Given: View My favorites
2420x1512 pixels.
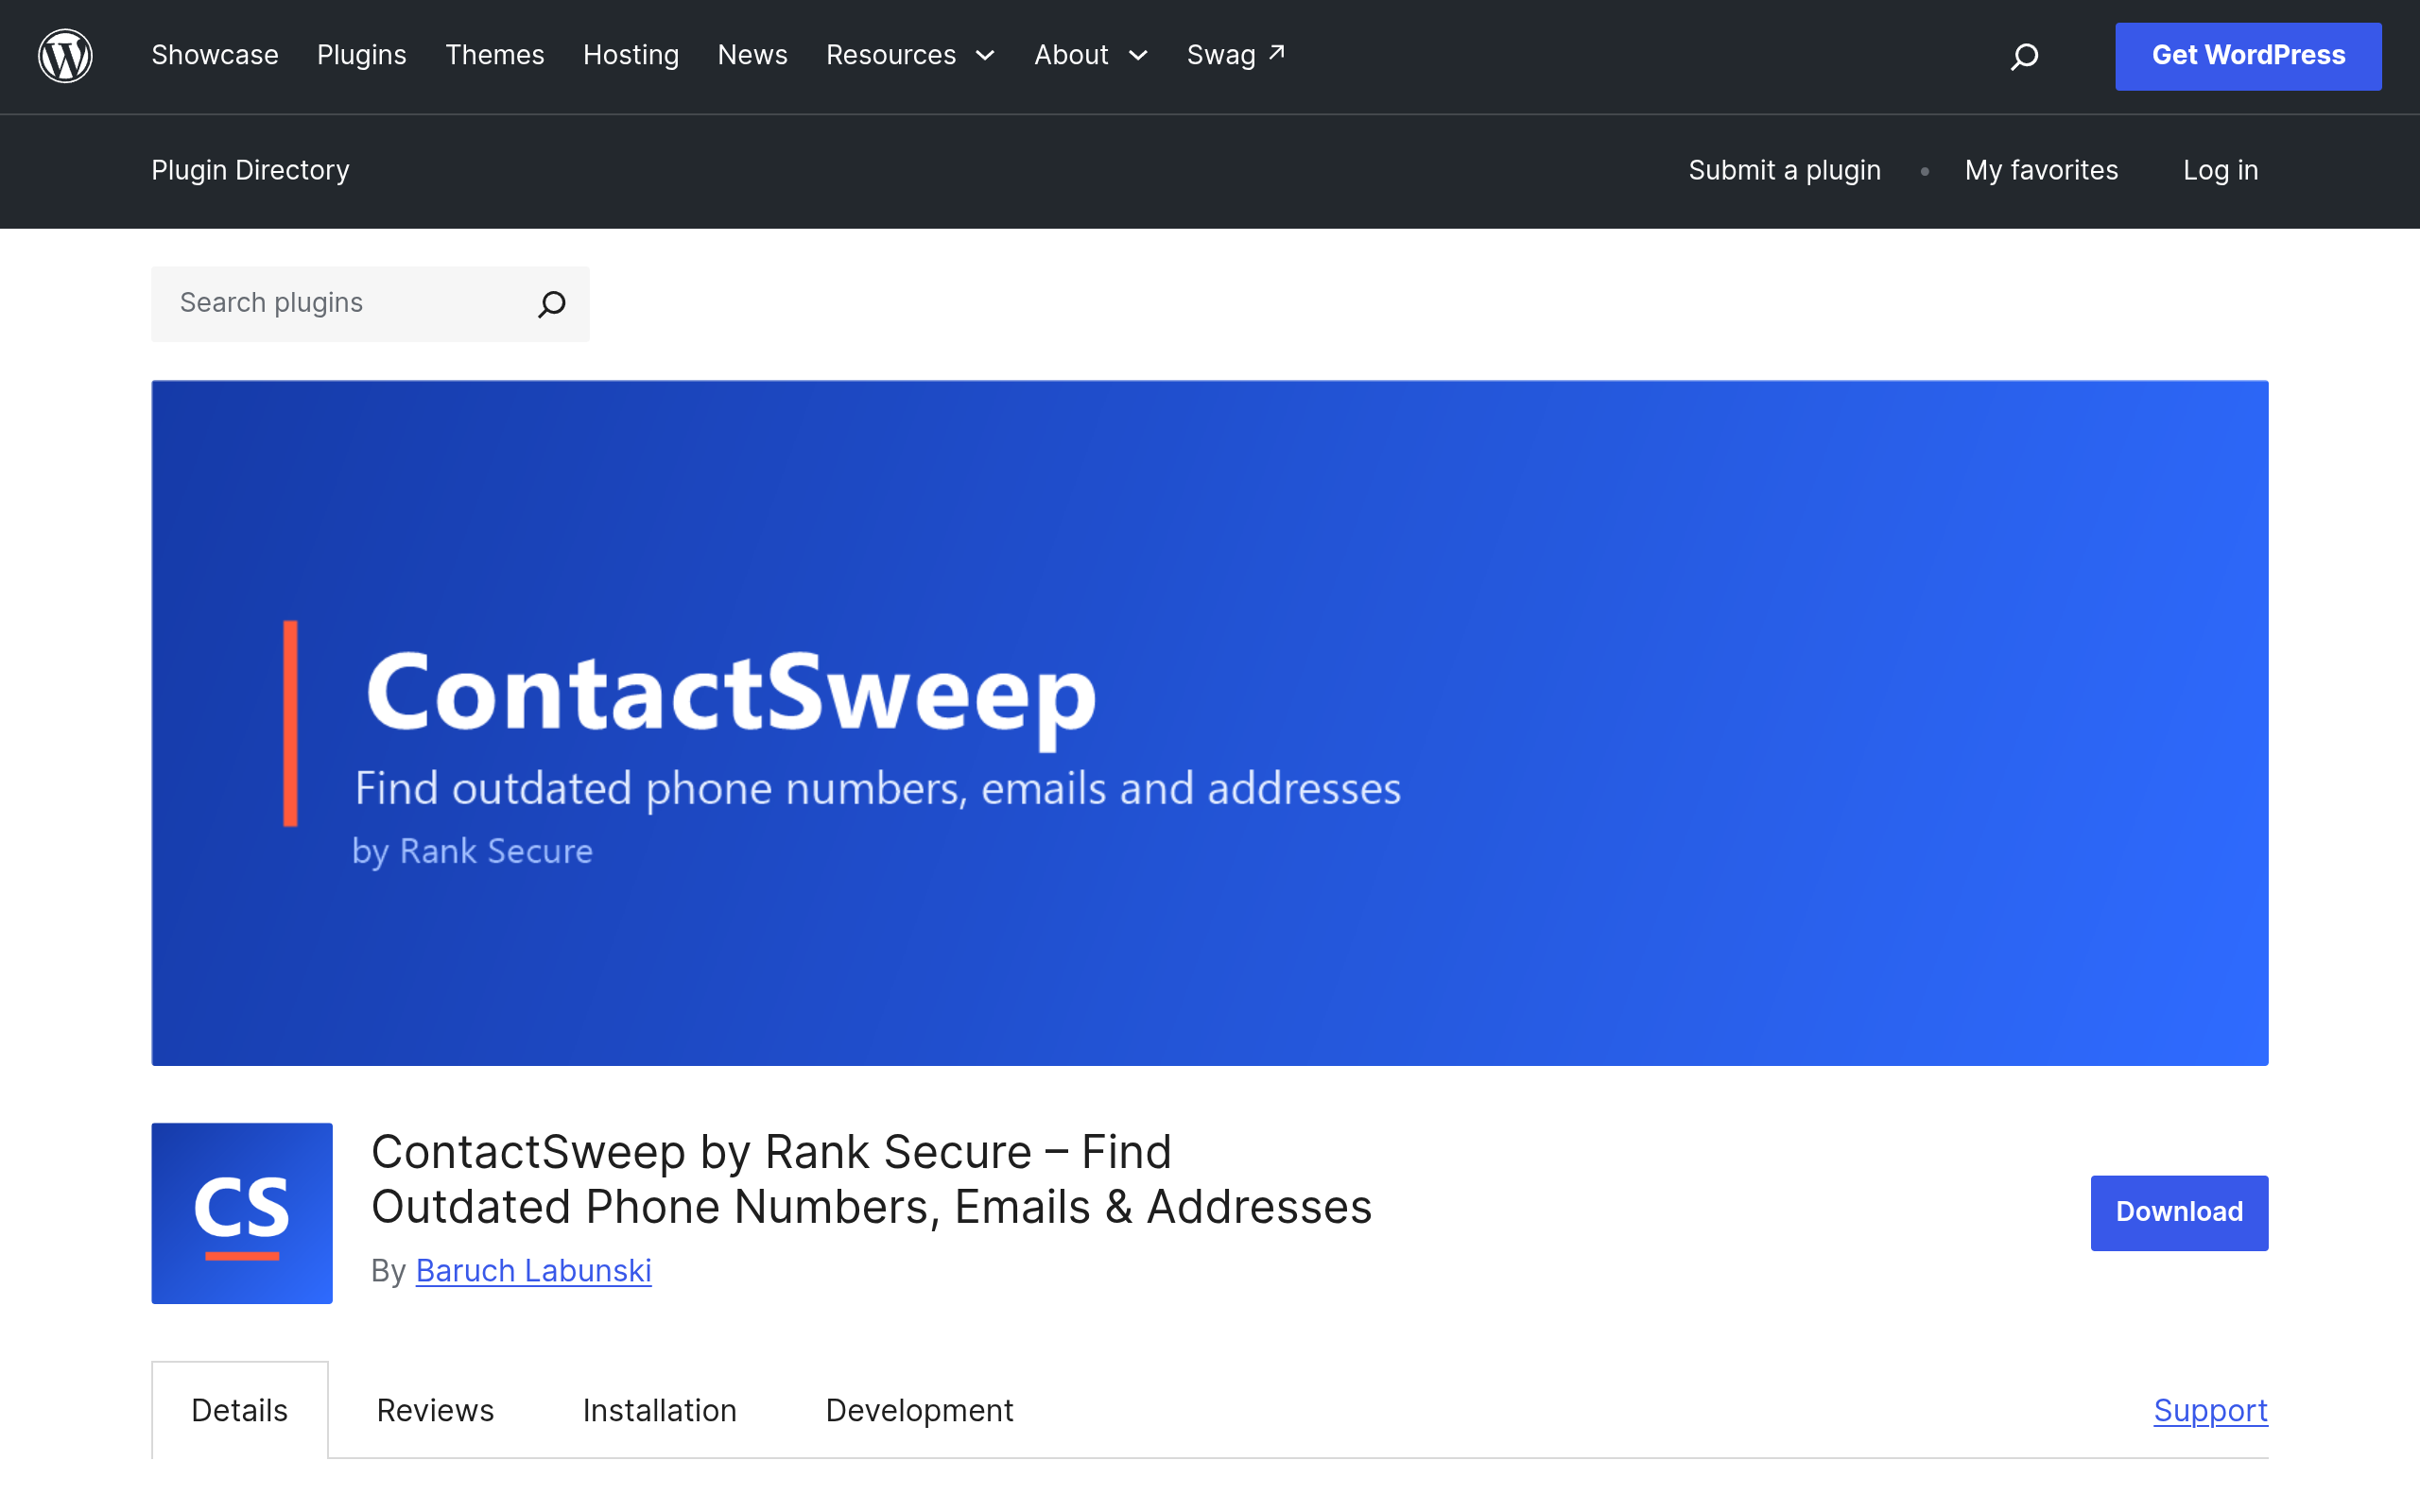Looking at the screenshot, I should 2041,170.
